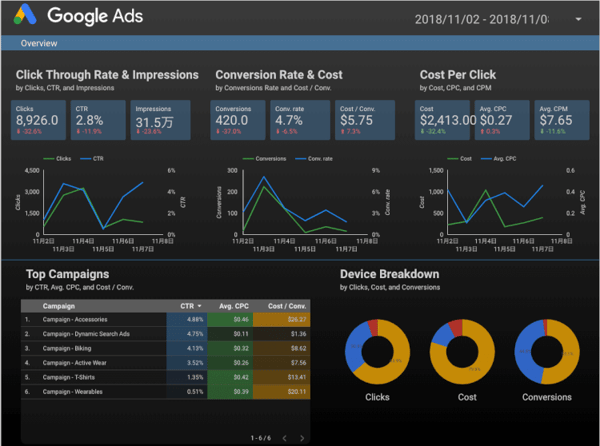
Task: Click the blue Avg. CPC legend entry
Action: [x=499, y=159]
